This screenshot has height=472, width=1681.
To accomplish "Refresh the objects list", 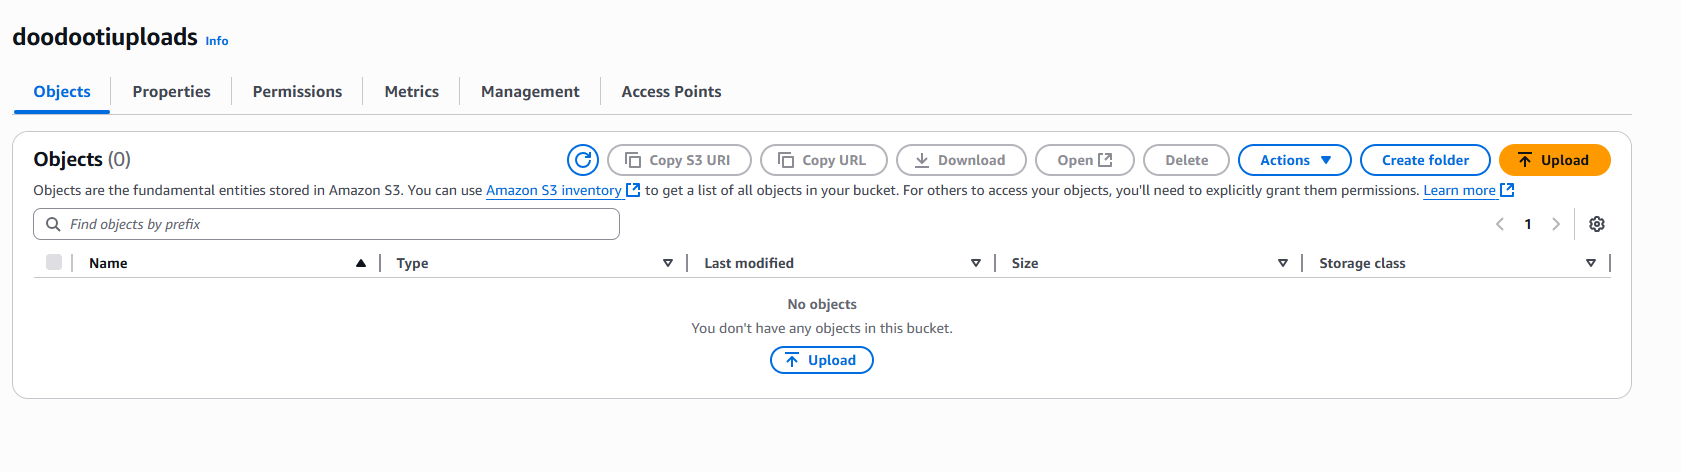I will (583, 160).
